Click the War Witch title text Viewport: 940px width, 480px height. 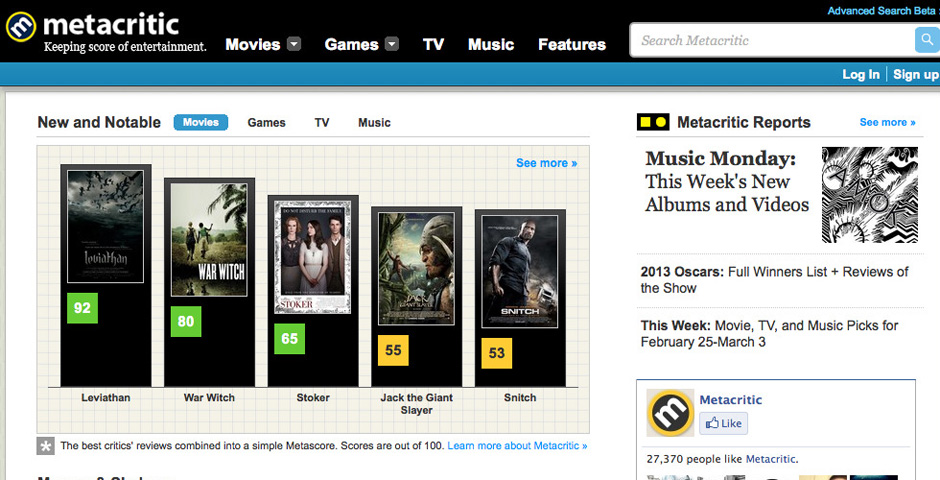(x=209, y=397)
